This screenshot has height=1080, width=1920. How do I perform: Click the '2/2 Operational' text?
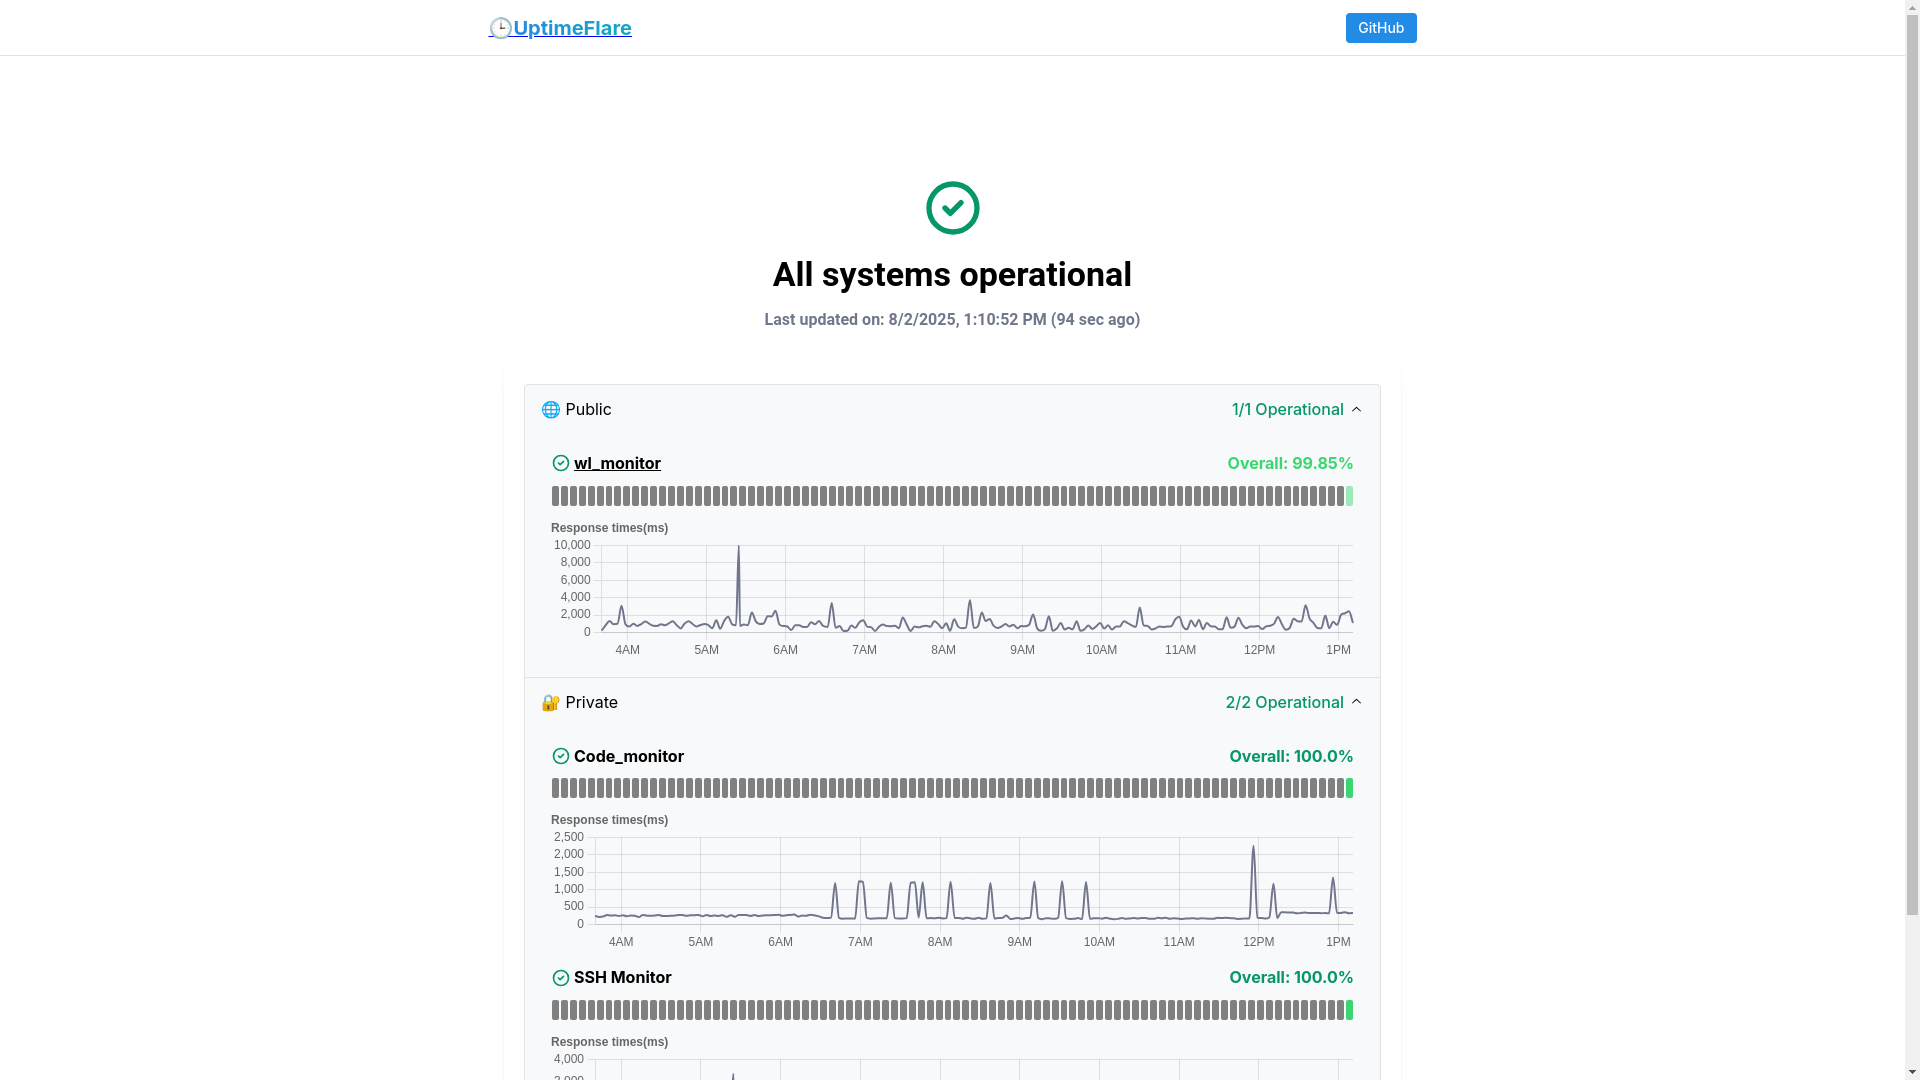point(1284,702)
